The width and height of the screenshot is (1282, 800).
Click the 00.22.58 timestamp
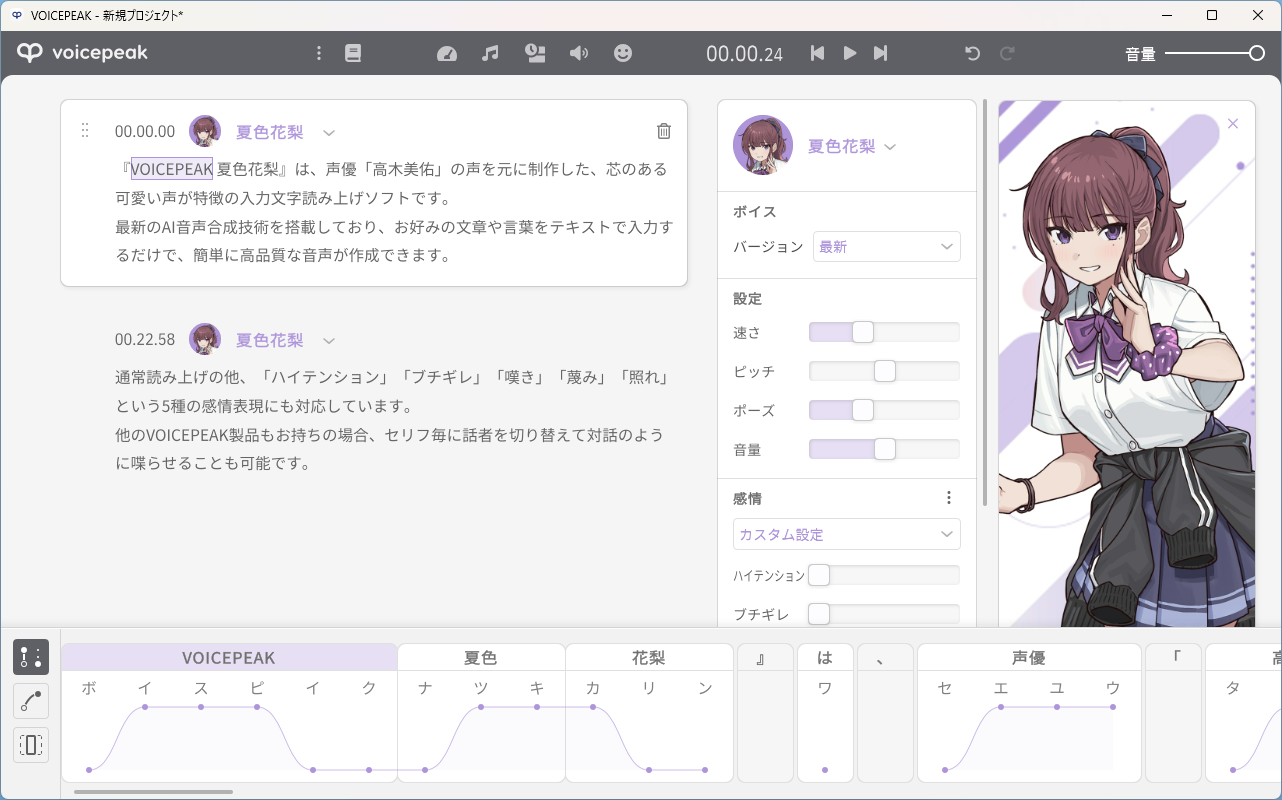145,340
